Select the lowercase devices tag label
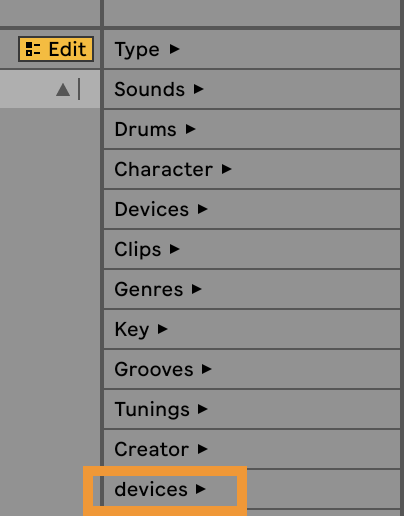Viewport: 404px width, 516px height. click(x=151, y=489)
